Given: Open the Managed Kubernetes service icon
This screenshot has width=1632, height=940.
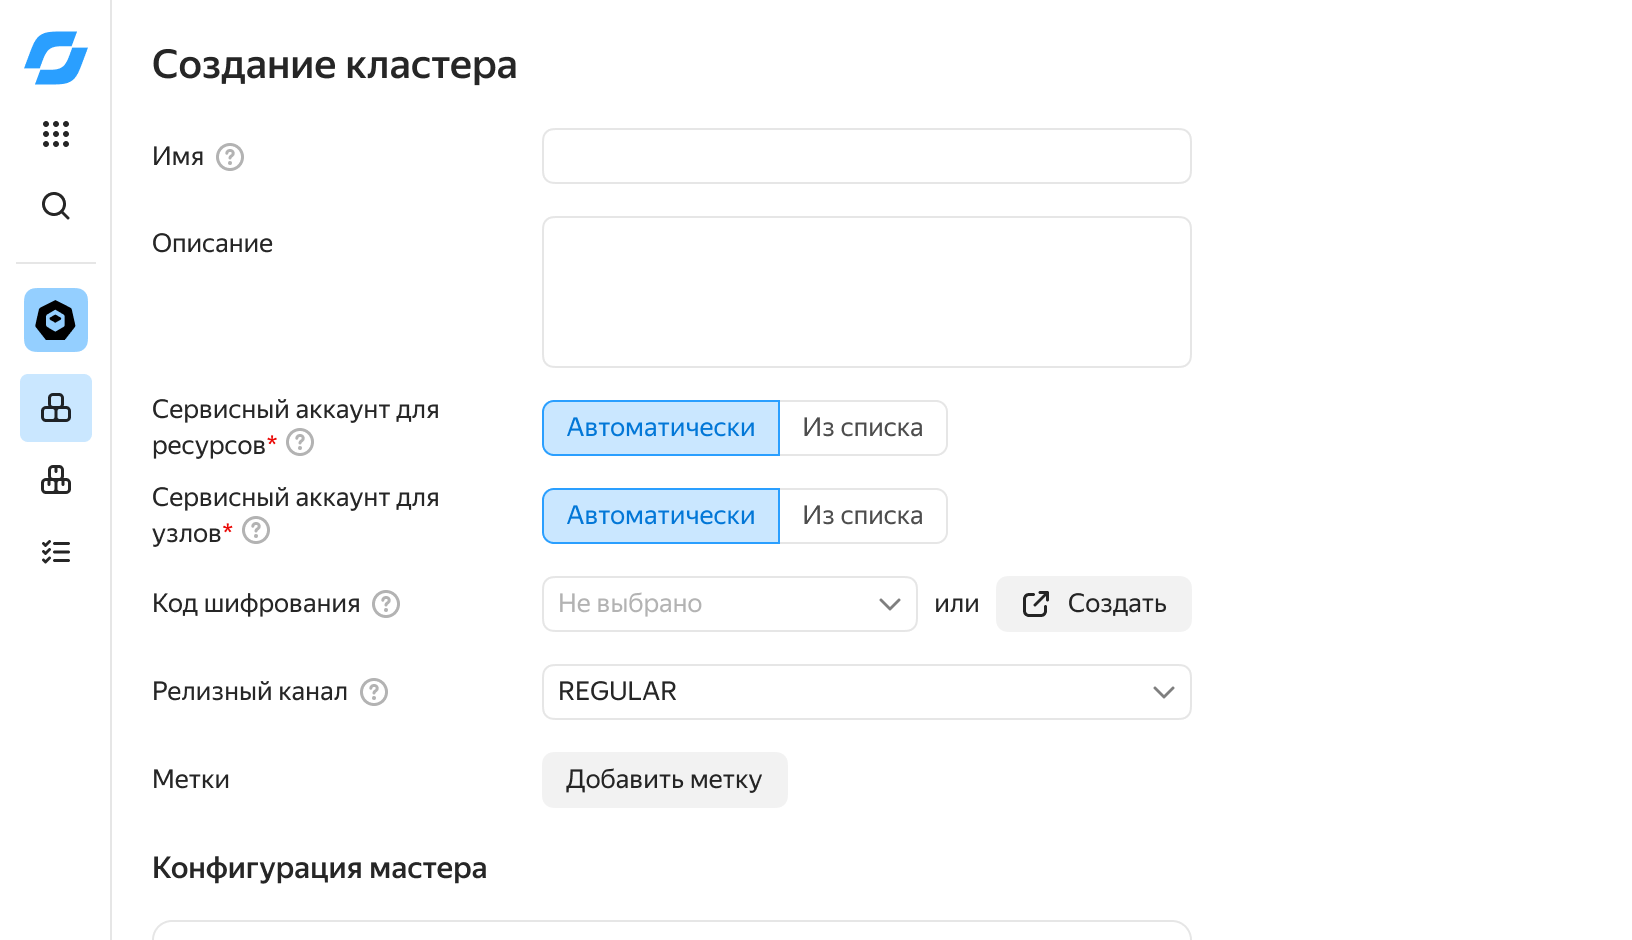Looking at the screenshot, I should 56,321.
